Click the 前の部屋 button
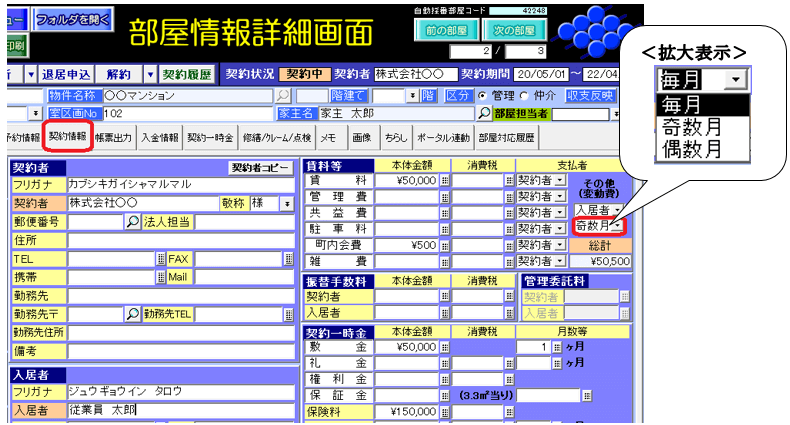The image size is (790, 425). coord(447,30)
